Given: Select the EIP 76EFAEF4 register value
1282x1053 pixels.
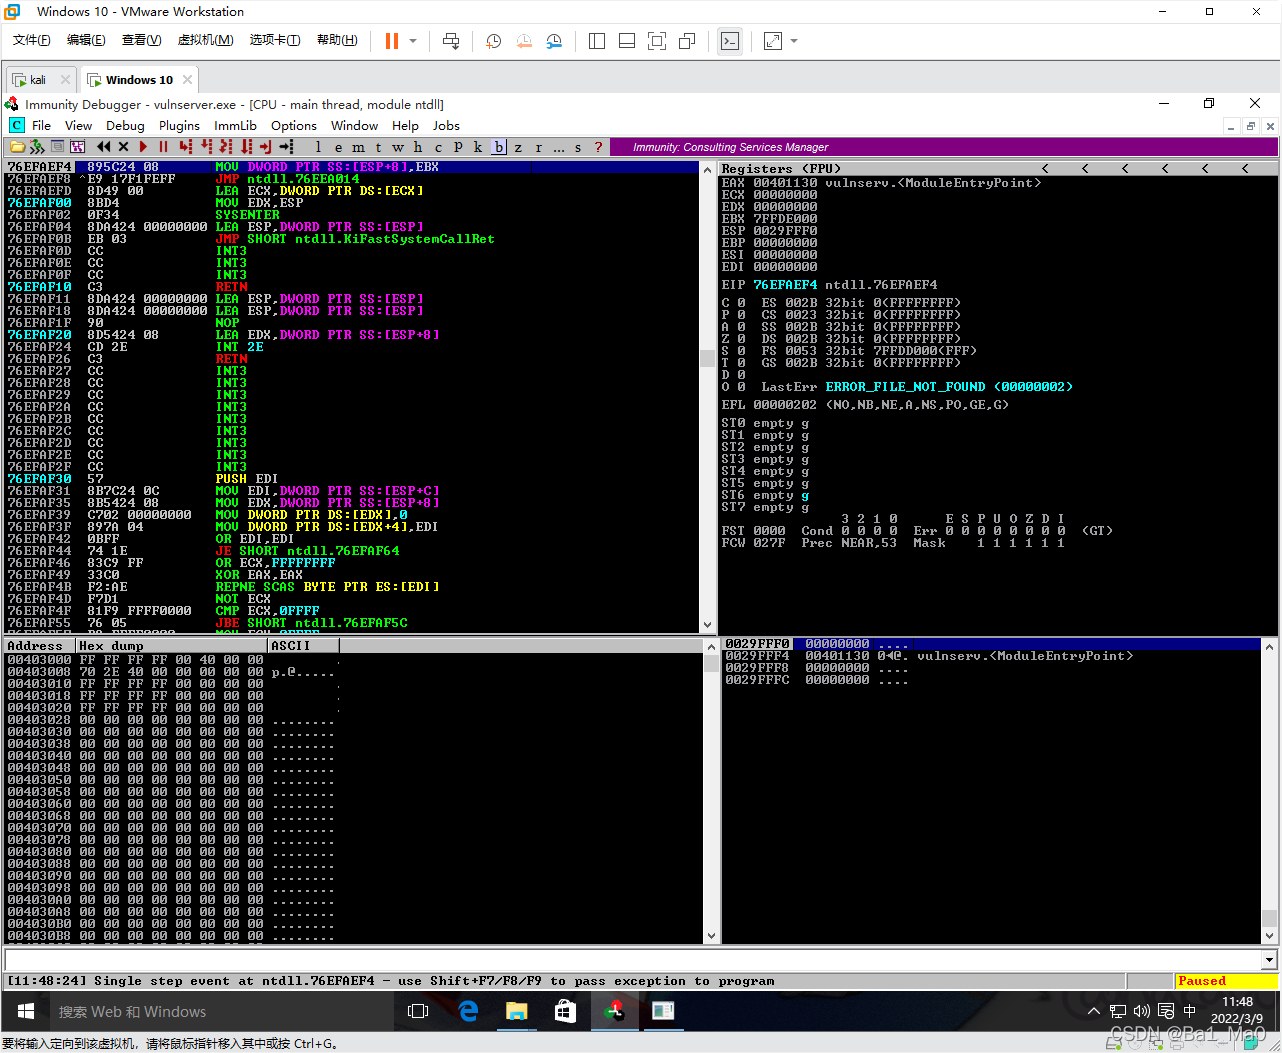Looking at the screenshot, I should coord(785,285).
